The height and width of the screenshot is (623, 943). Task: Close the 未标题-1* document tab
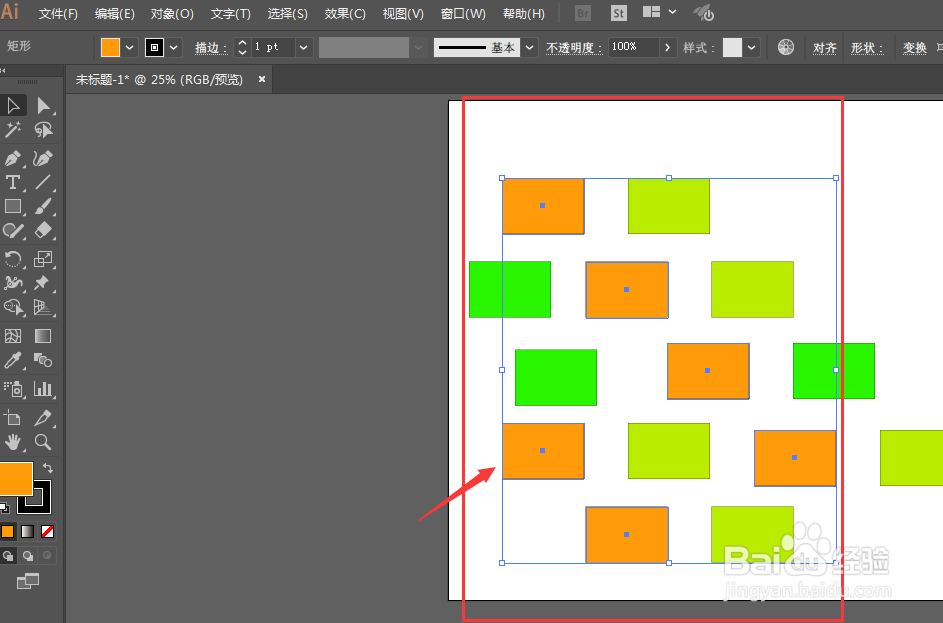262,79
